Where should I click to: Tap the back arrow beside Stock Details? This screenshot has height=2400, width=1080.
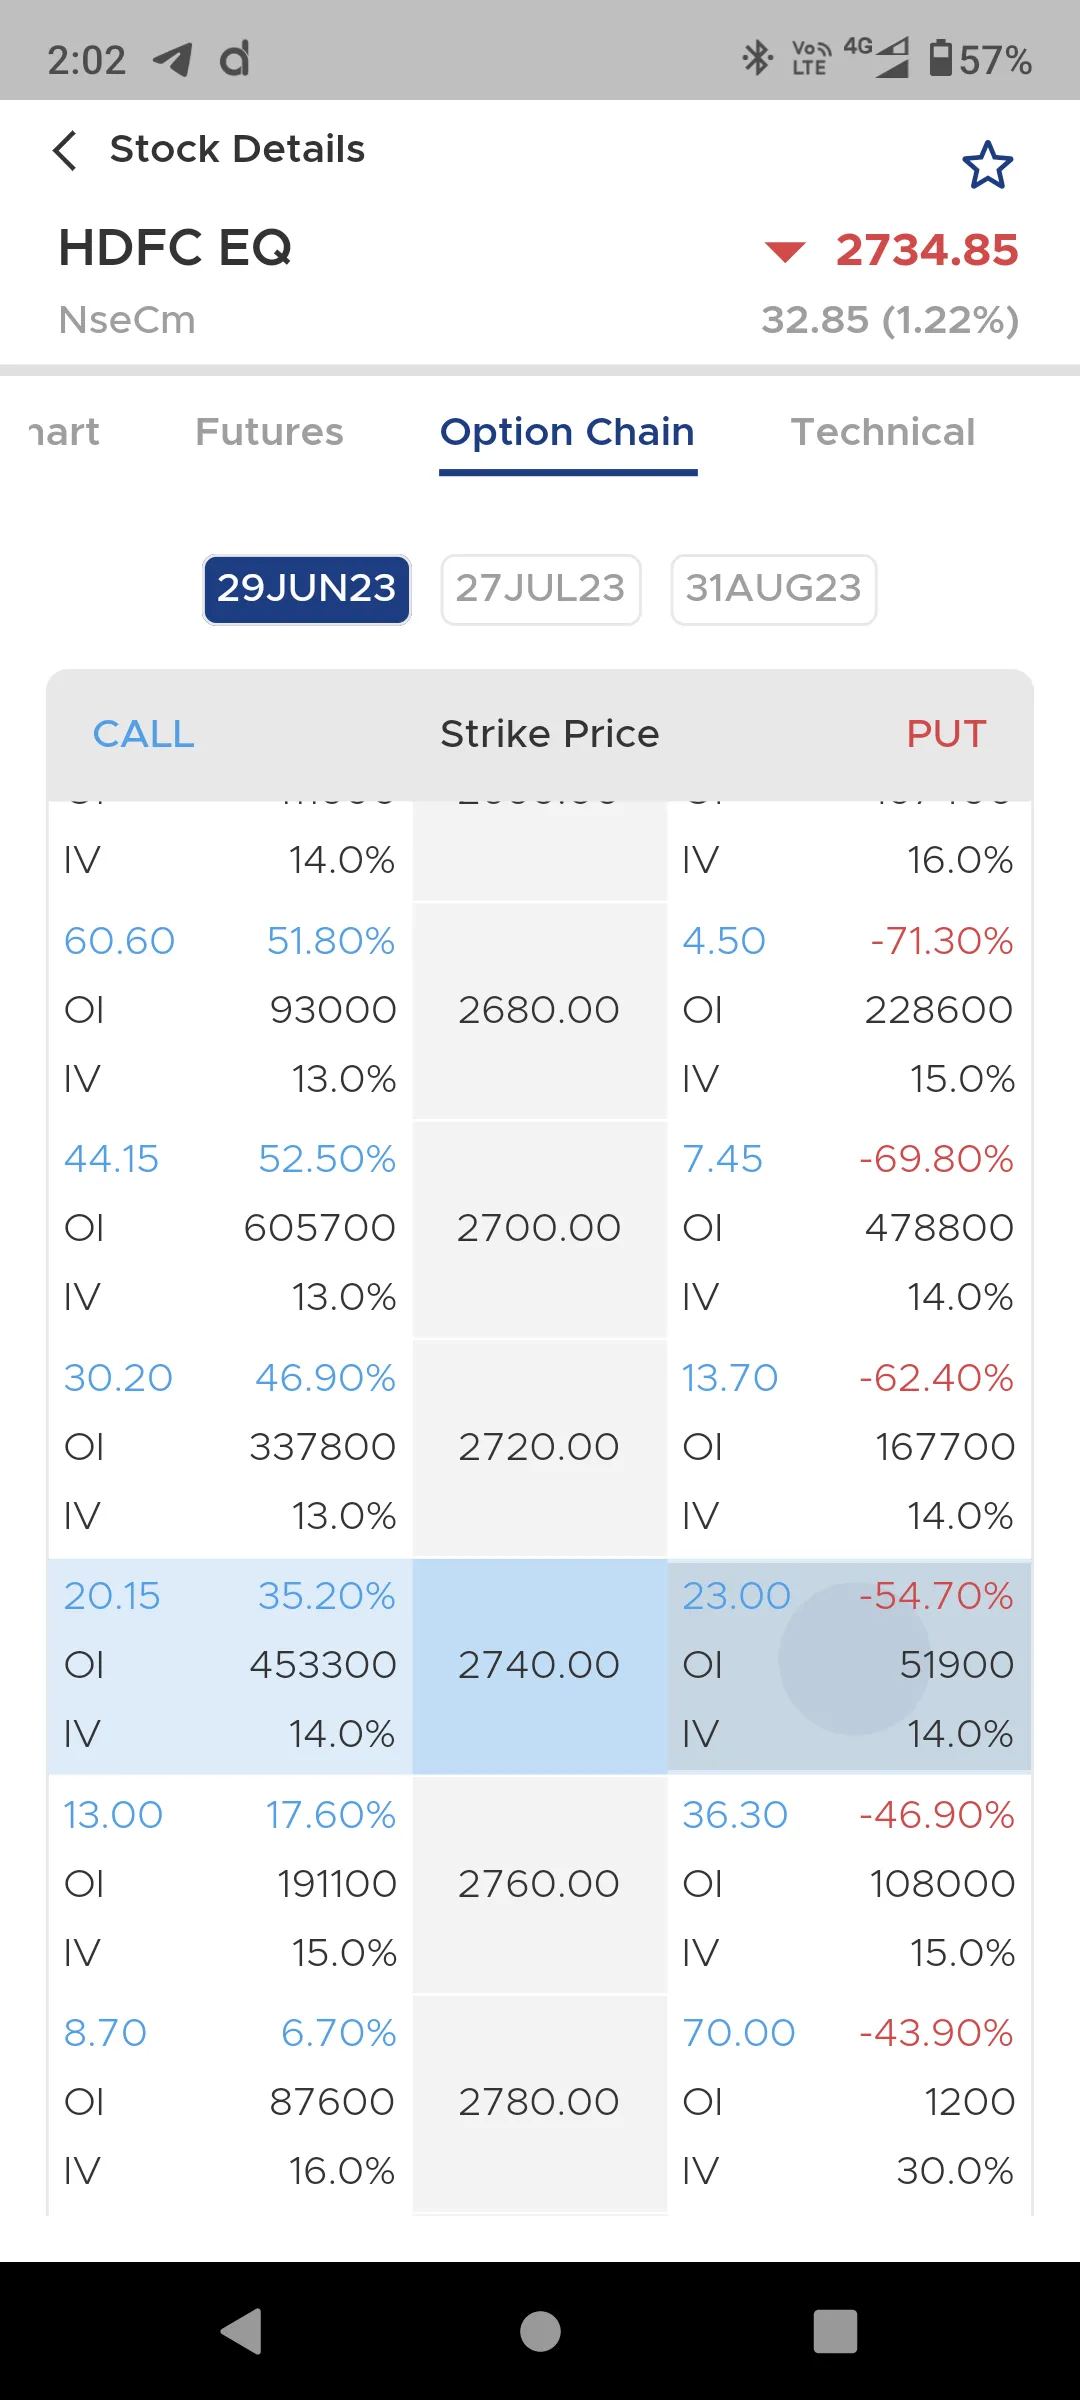[x=65, y=151]
